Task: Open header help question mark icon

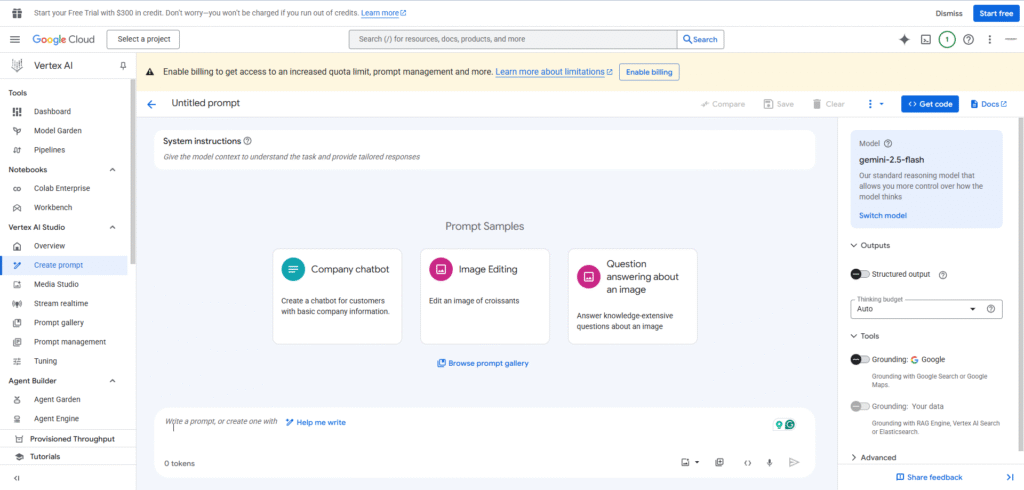Action: coord(968,39)
